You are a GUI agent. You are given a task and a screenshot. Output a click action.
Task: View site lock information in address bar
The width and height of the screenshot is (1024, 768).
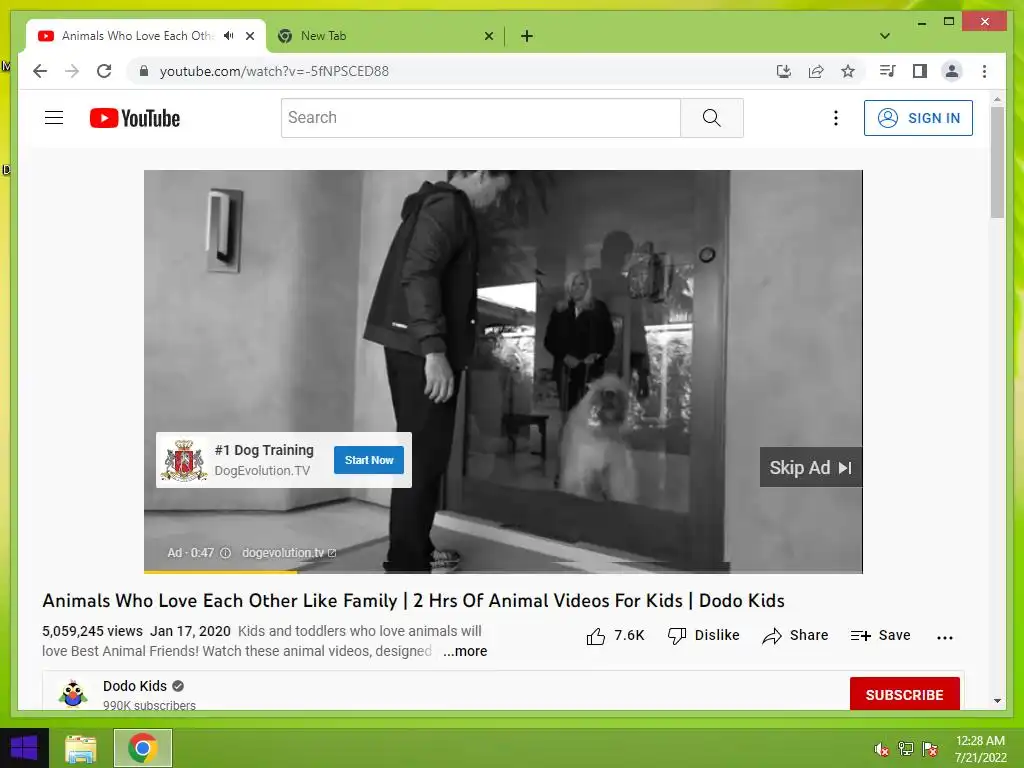(144, 71)
